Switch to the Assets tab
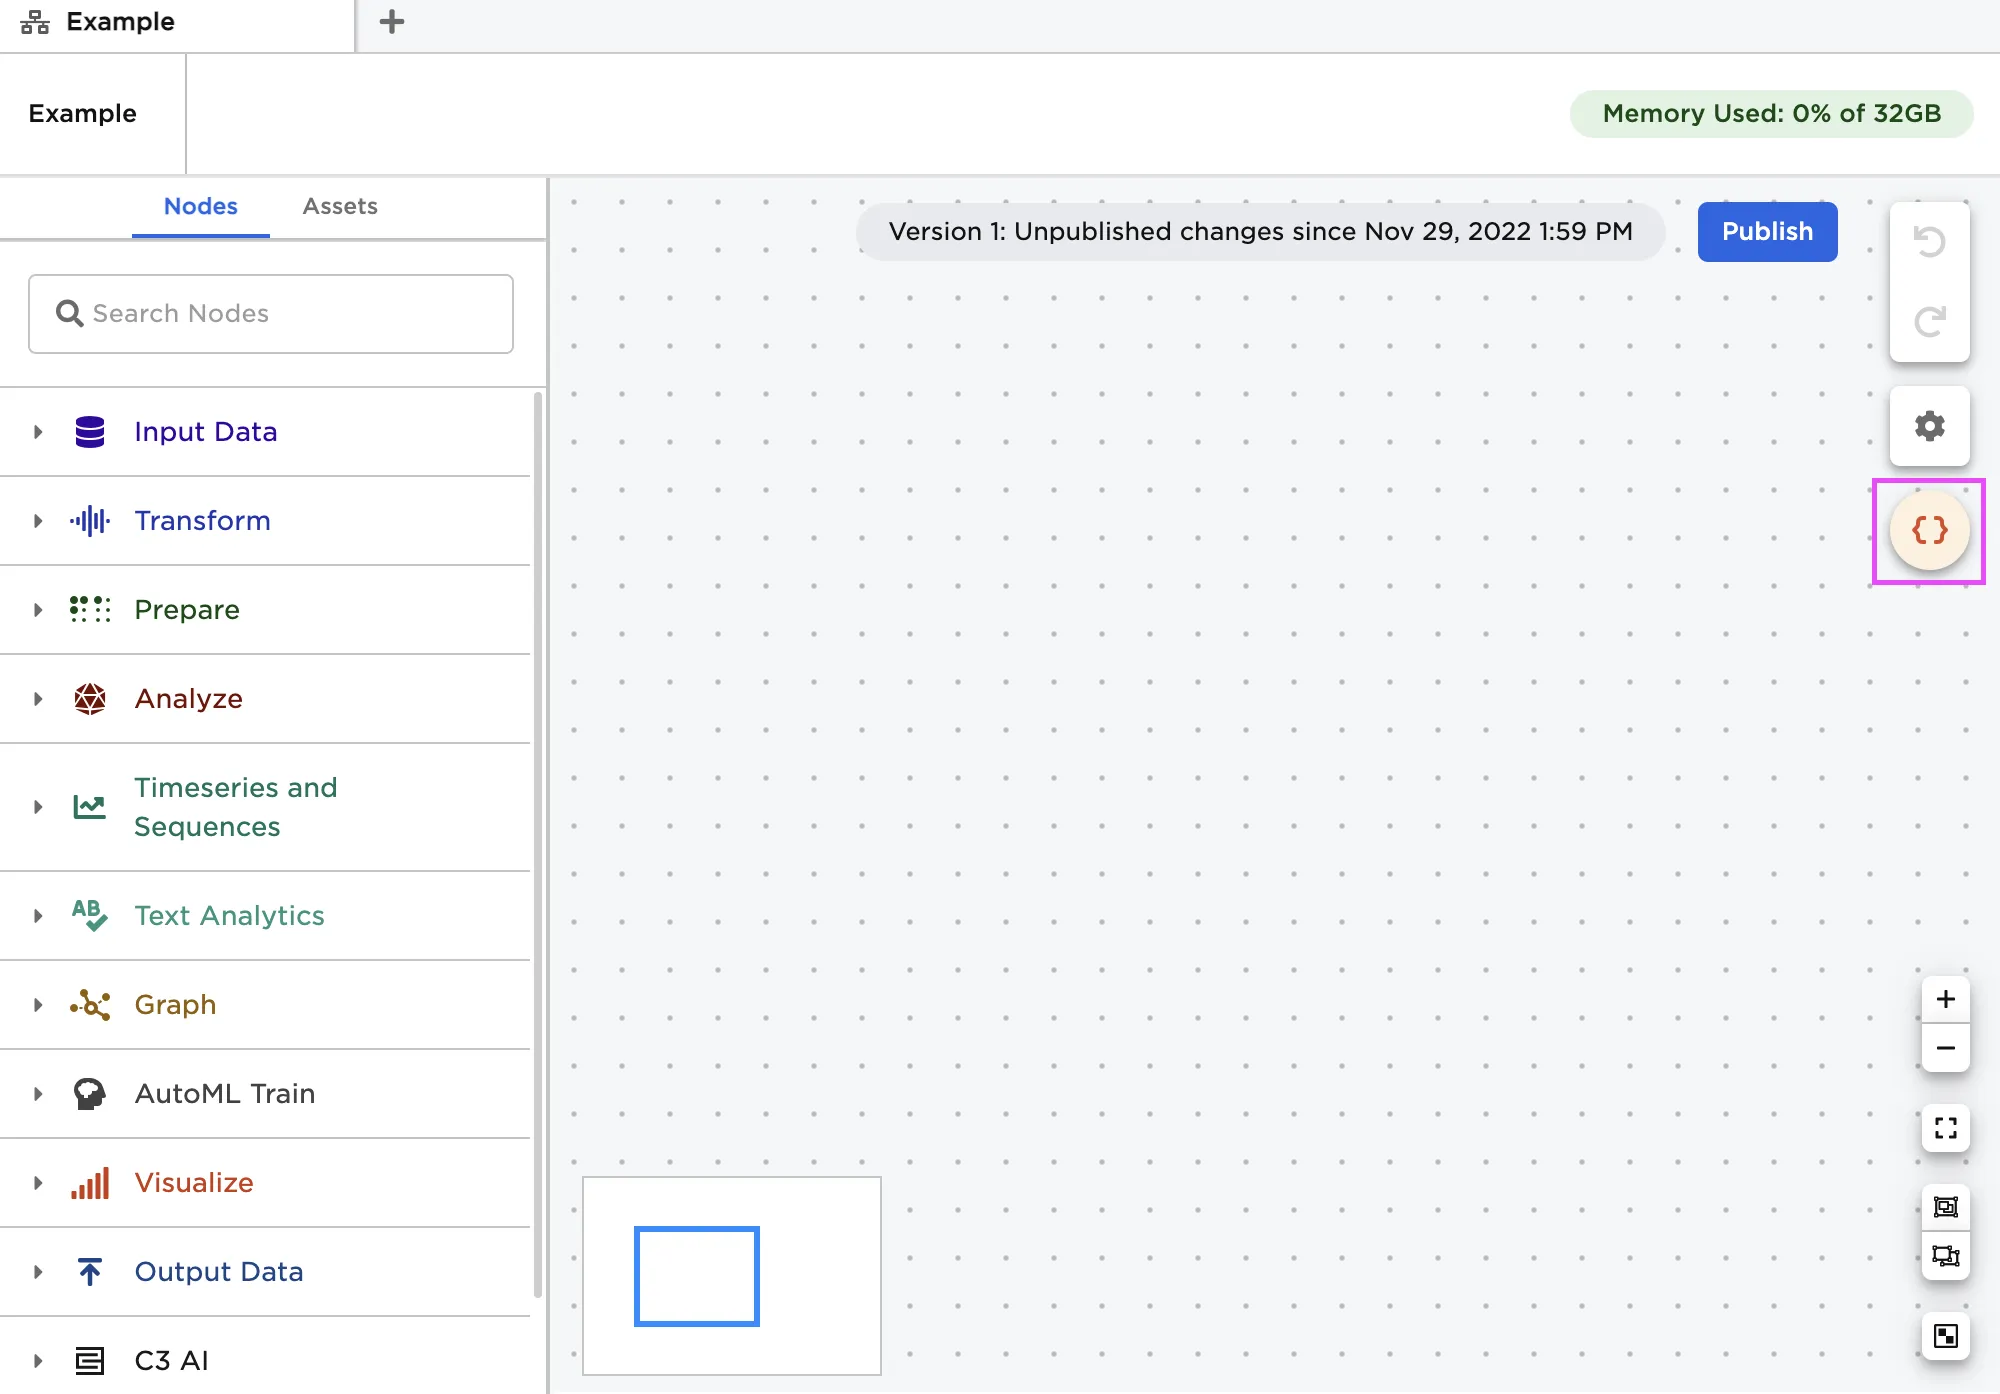Image resolution: width=2000 pixels, height=1394 pixels. pyautogui.click(x=340, y=206)
